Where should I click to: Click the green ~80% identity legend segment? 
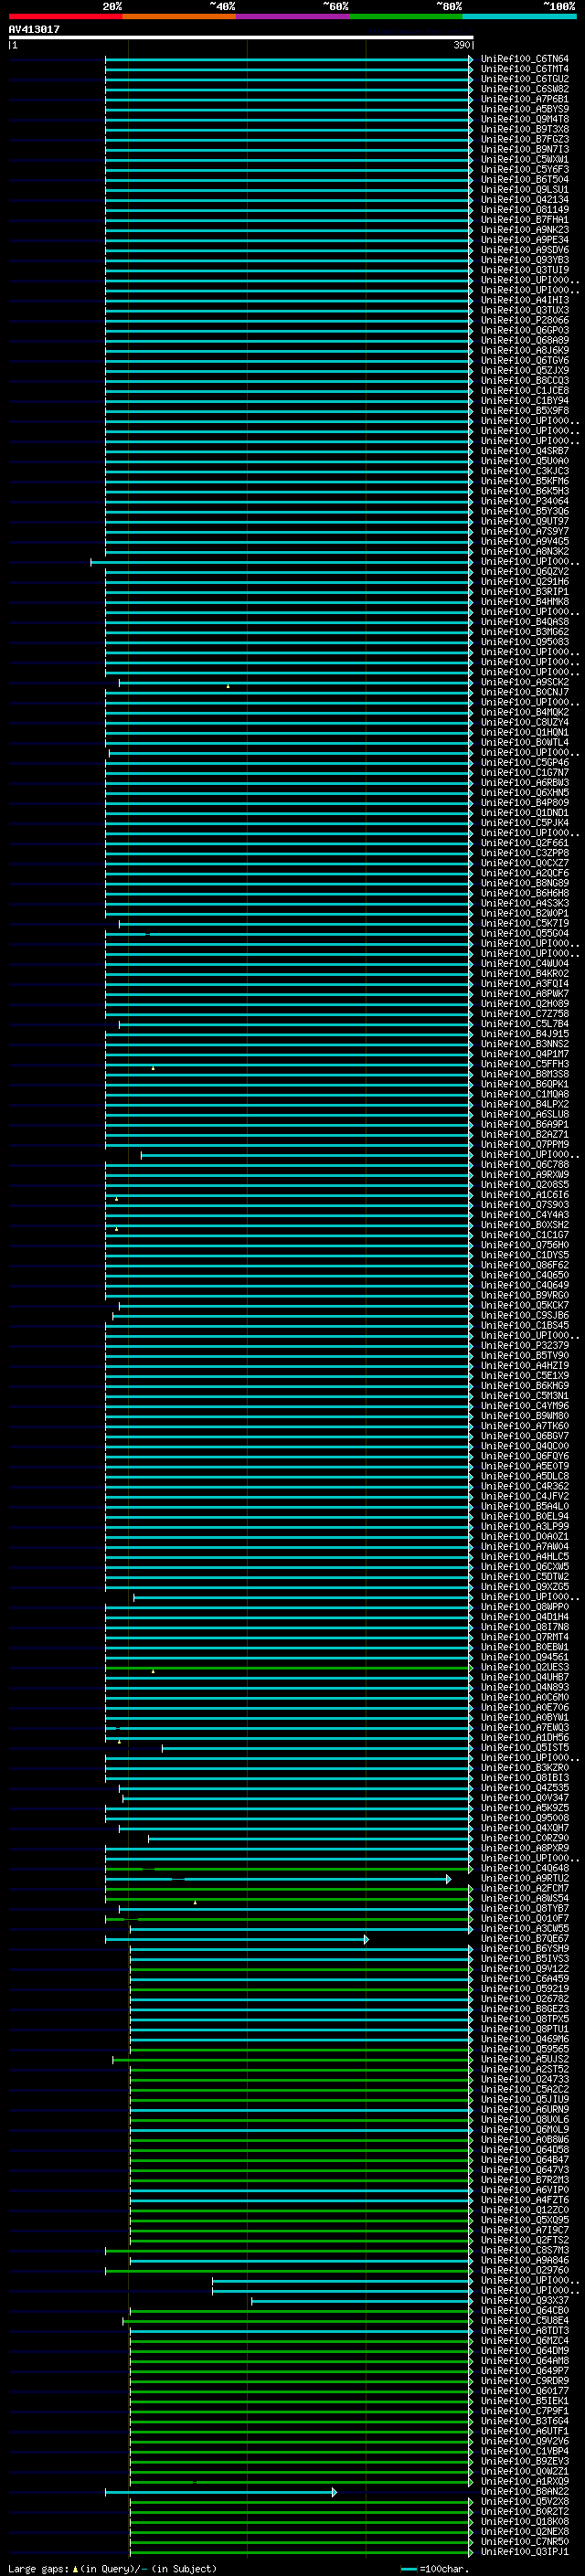[x=406, y=16]
